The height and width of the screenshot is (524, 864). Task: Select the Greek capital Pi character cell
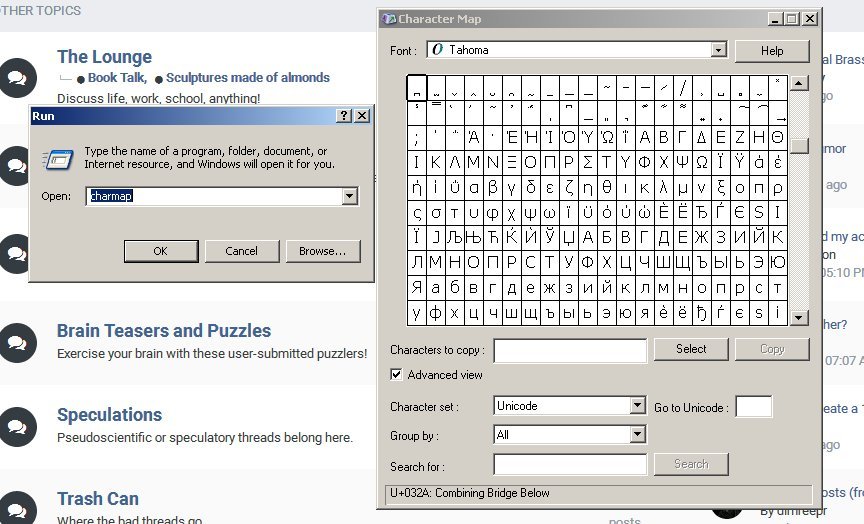click(x=549, y=163)
